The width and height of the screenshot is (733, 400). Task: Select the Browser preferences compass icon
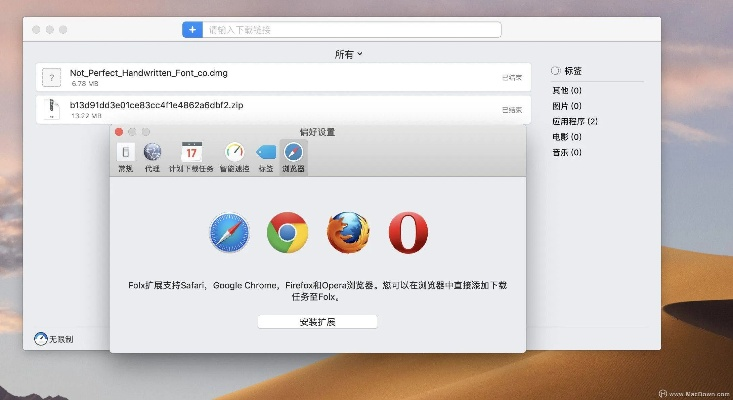294,152
